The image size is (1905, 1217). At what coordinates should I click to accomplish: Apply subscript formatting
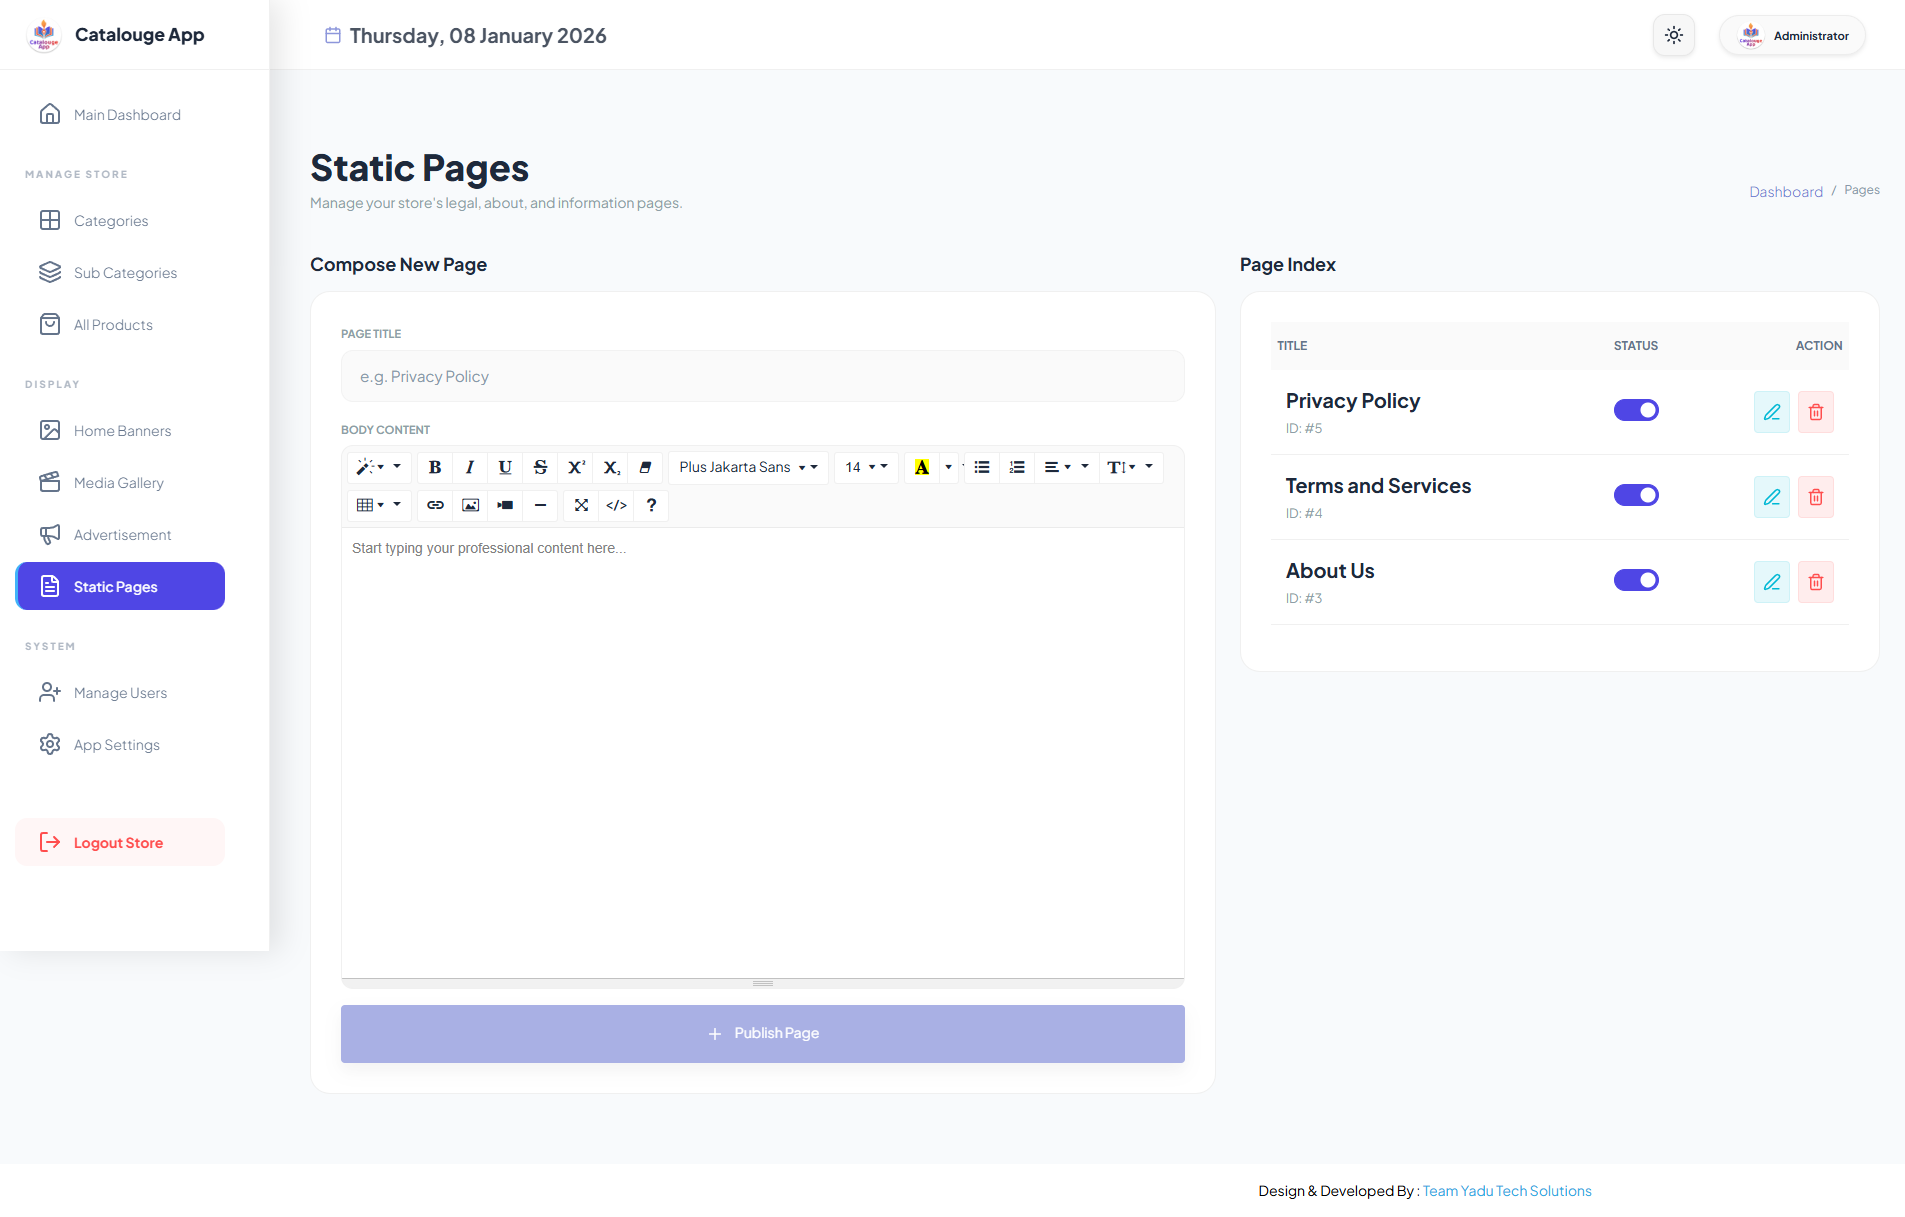point(611,467)
